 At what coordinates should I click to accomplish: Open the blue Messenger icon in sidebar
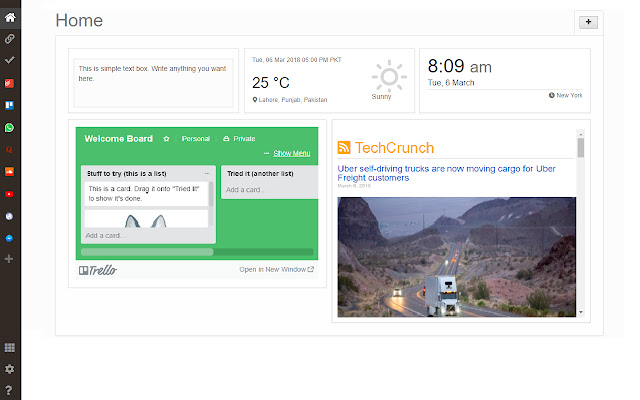(9, 238)
